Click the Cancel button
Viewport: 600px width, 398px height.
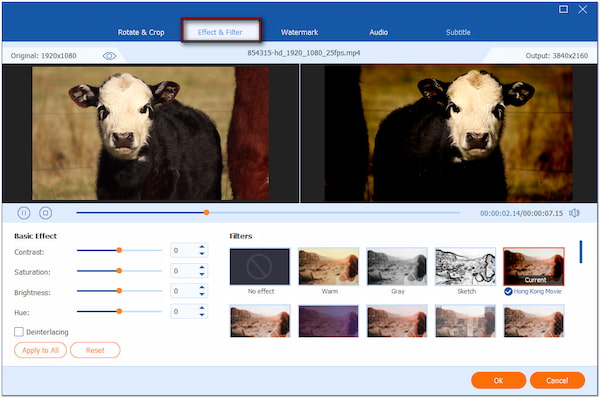click(557, 380)
